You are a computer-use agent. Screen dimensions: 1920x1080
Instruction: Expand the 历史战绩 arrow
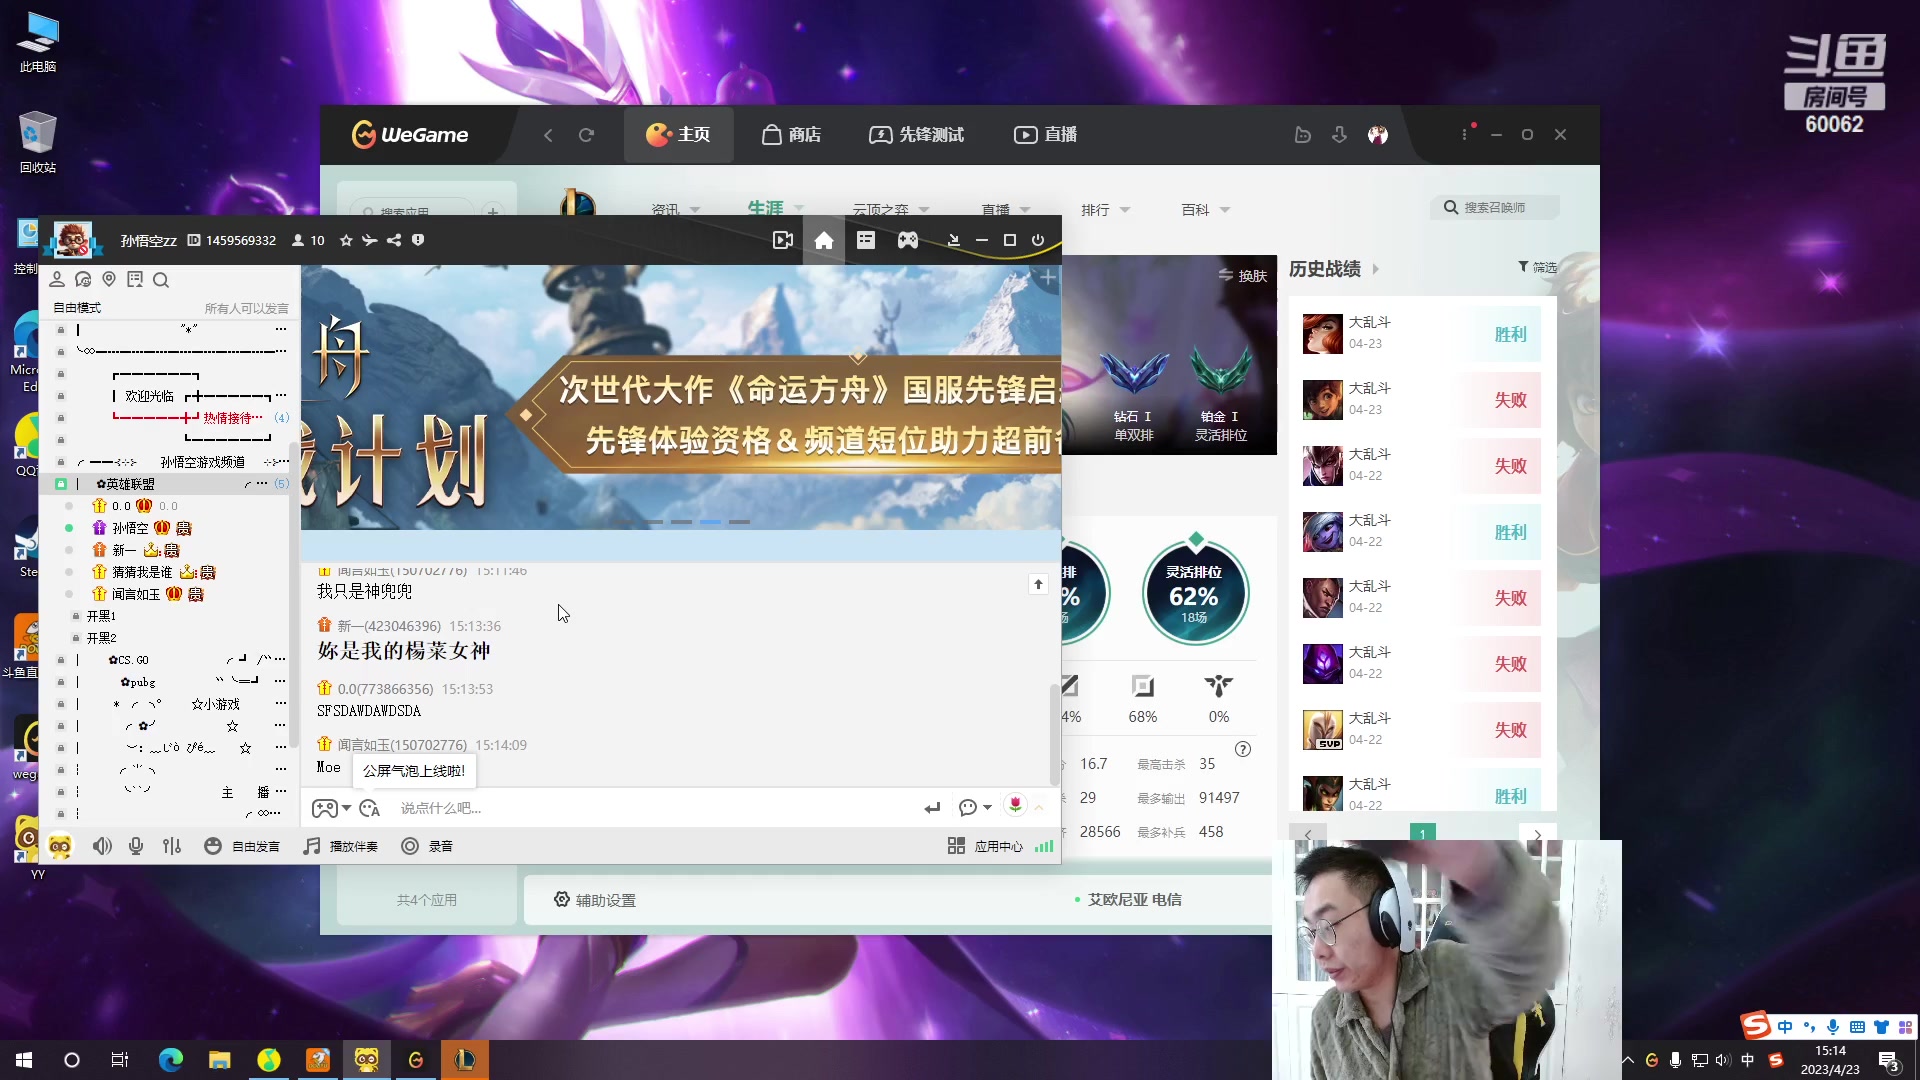tap(1376, 269)
